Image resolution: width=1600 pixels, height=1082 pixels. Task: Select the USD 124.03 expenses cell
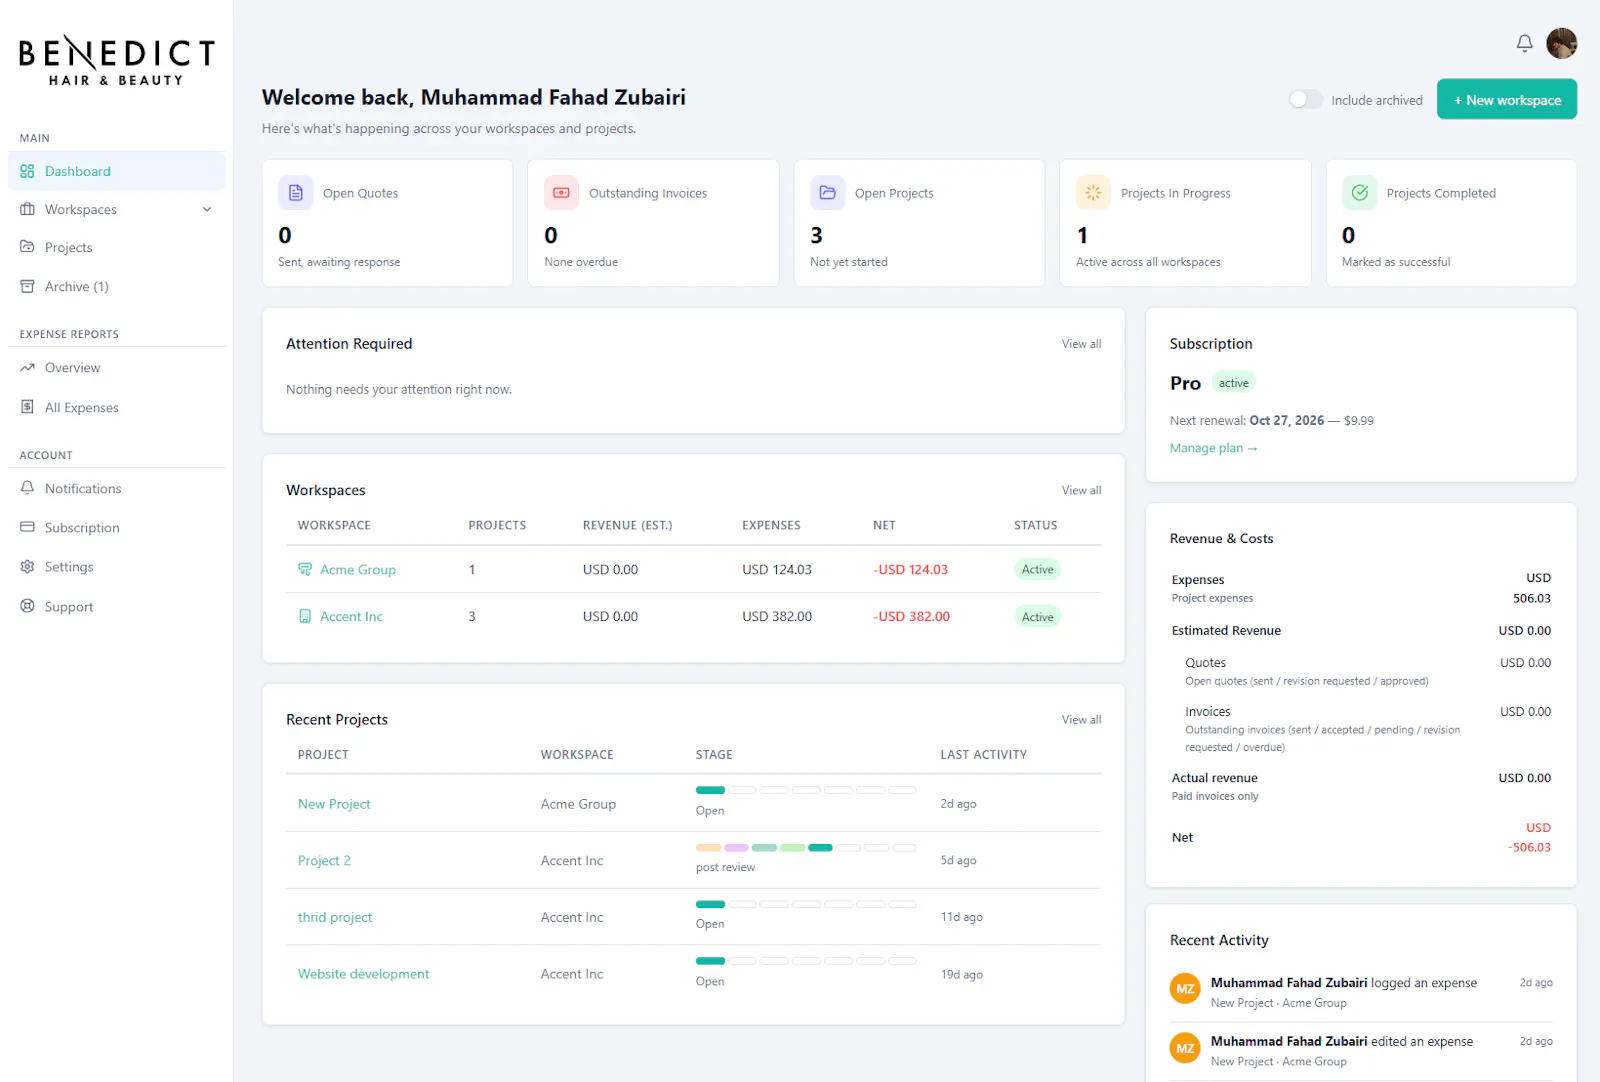777,569
